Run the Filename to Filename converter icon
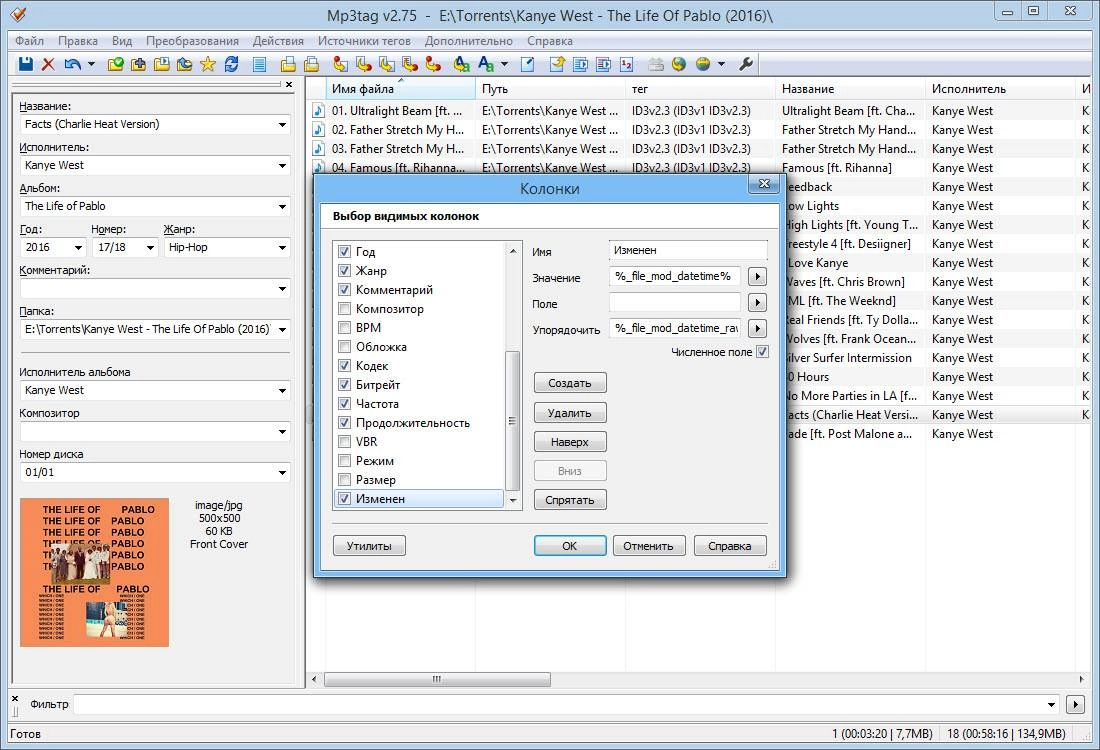Screen dimensions: 1100x750 387,65
